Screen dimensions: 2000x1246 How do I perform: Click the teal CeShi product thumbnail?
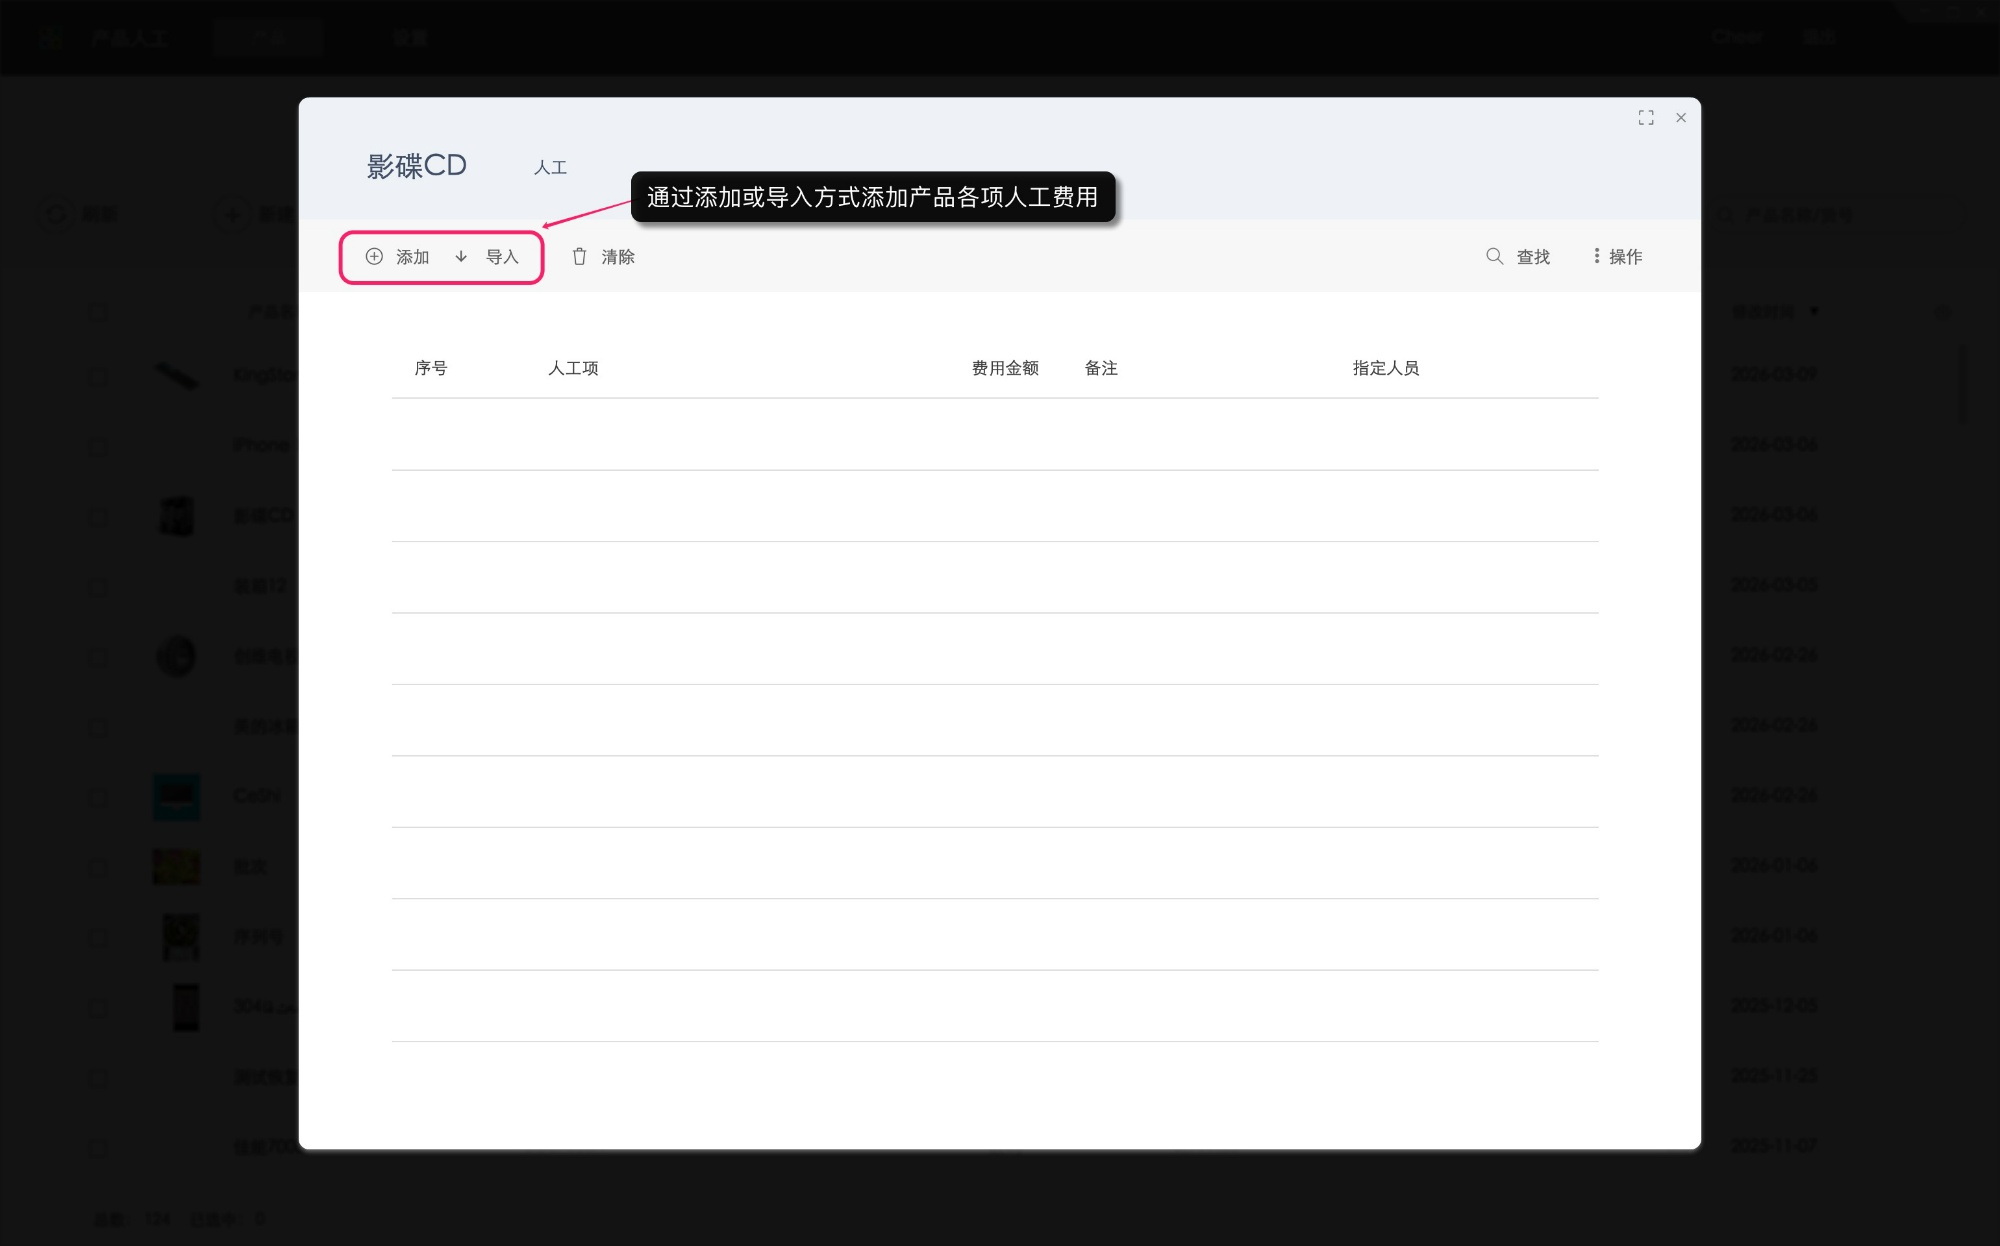176,797
